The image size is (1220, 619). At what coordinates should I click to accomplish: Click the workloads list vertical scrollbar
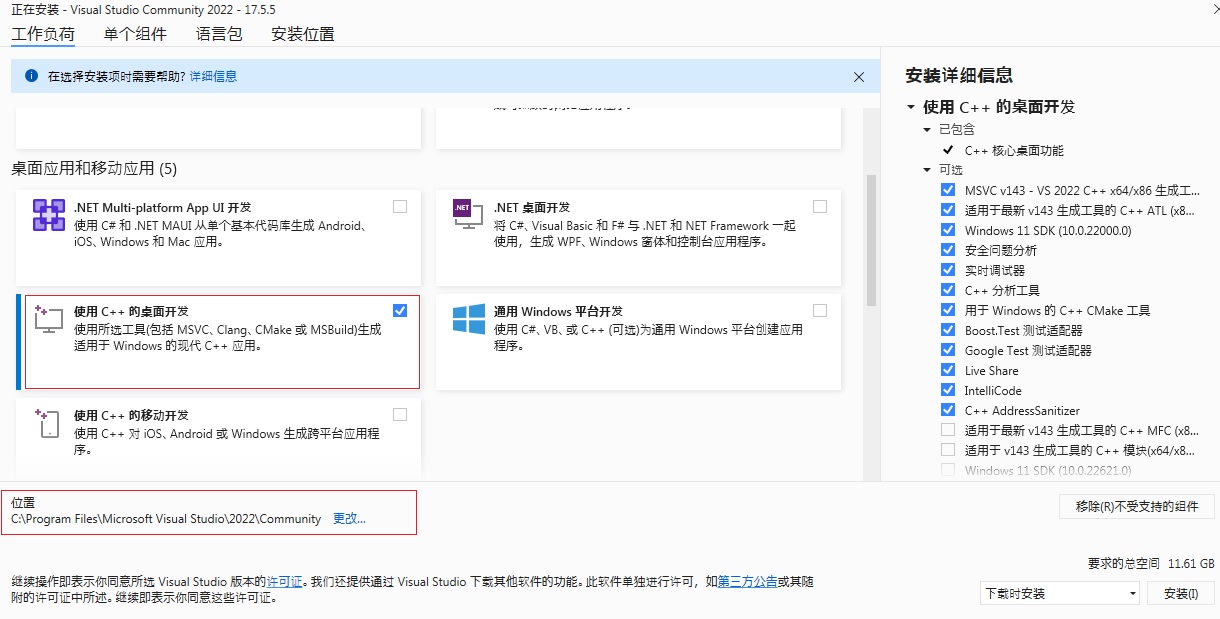click(x=871, y=240)
